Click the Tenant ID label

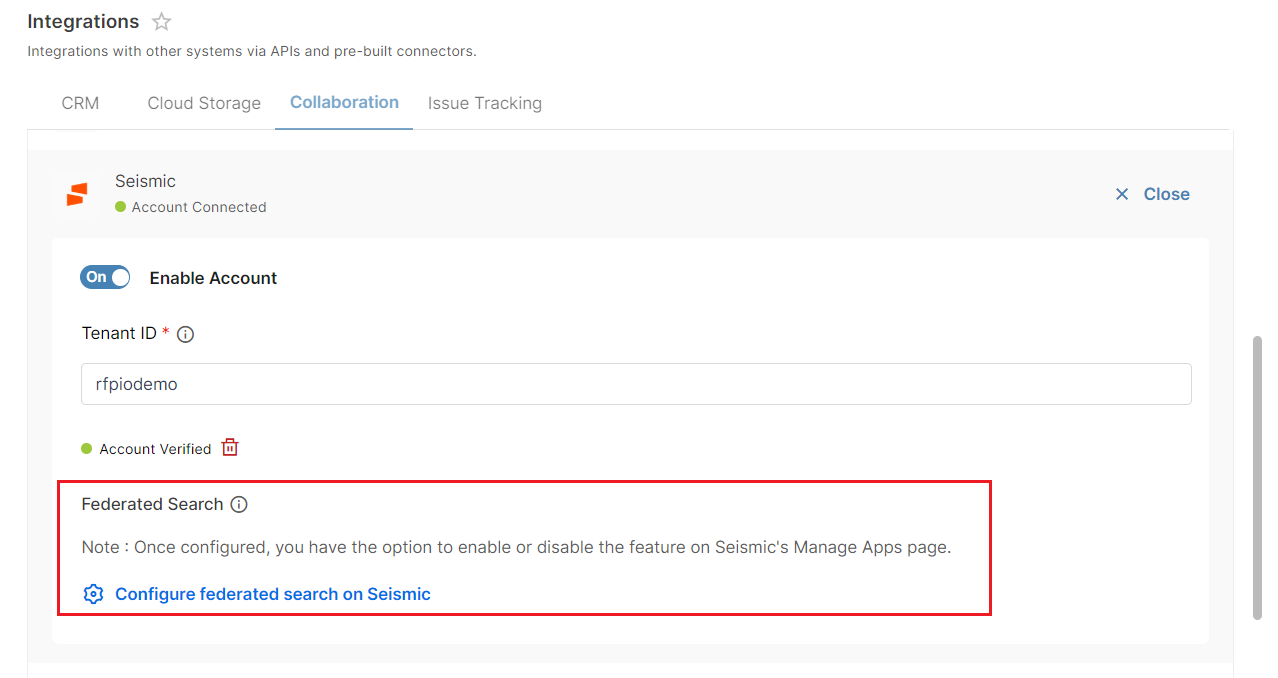coord(119,334)
